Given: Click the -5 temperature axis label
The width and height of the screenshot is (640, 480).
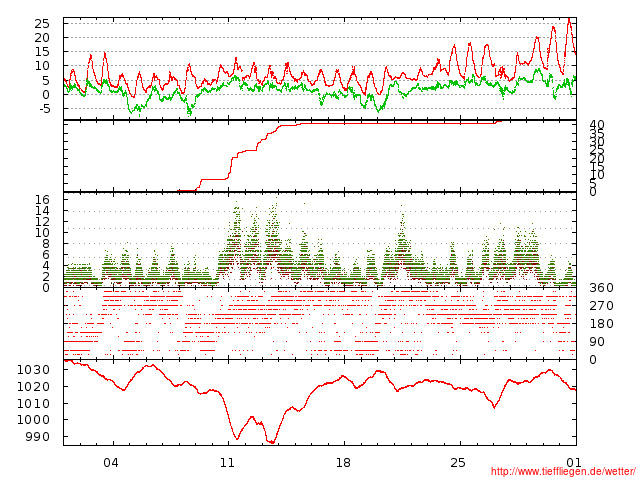Looking at the screenshot, I should [x=44, y=109].
